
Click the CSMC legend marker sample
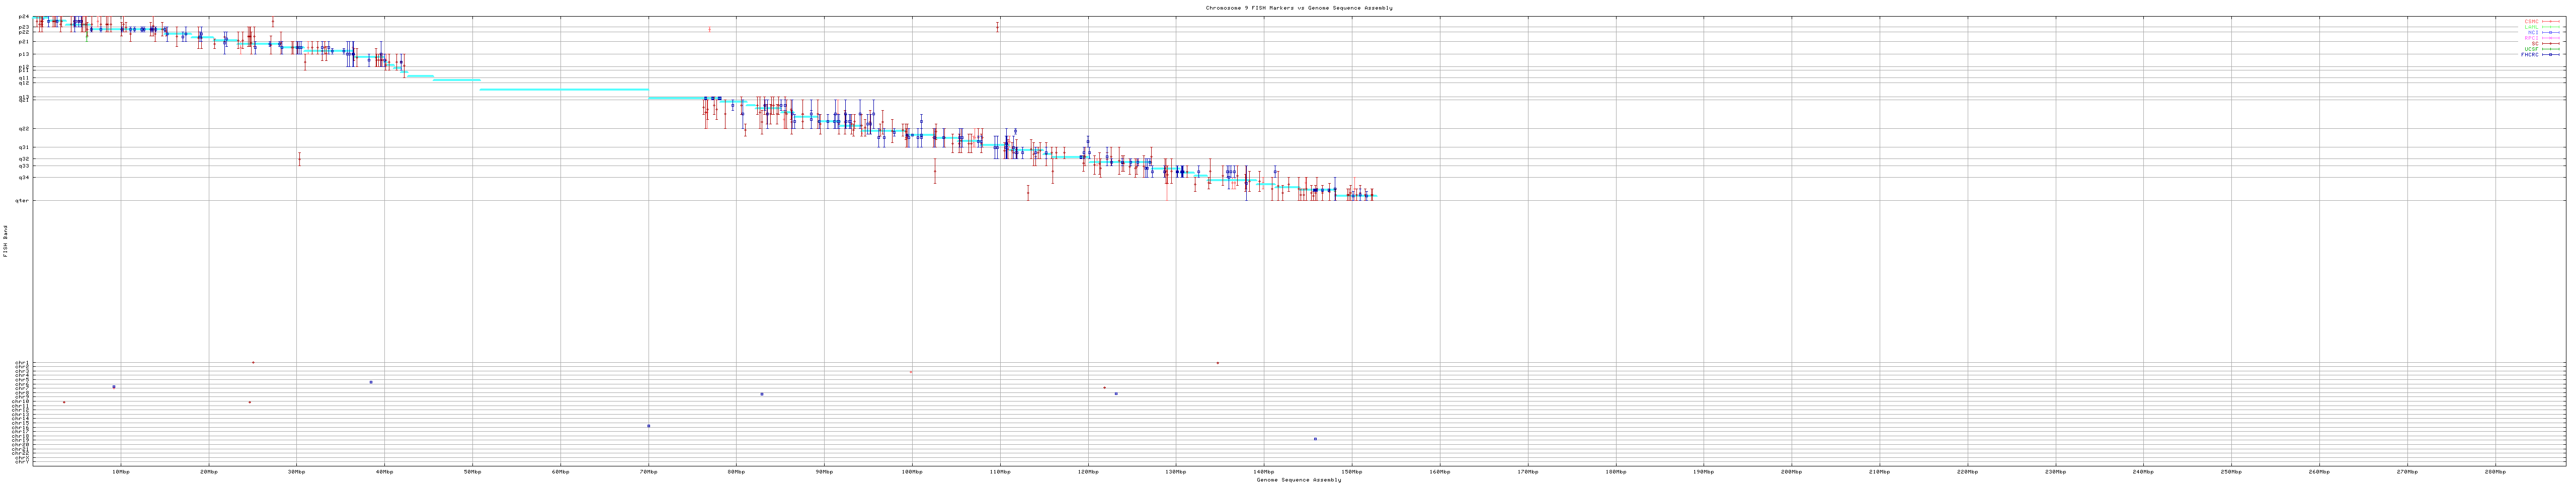tap(2552, 21)
